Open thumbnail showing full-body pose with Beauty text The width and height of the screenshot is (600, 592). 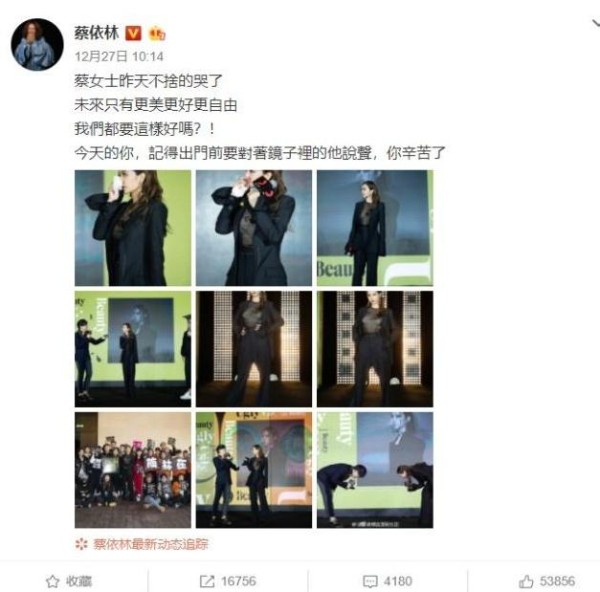(x=375, y=228)
